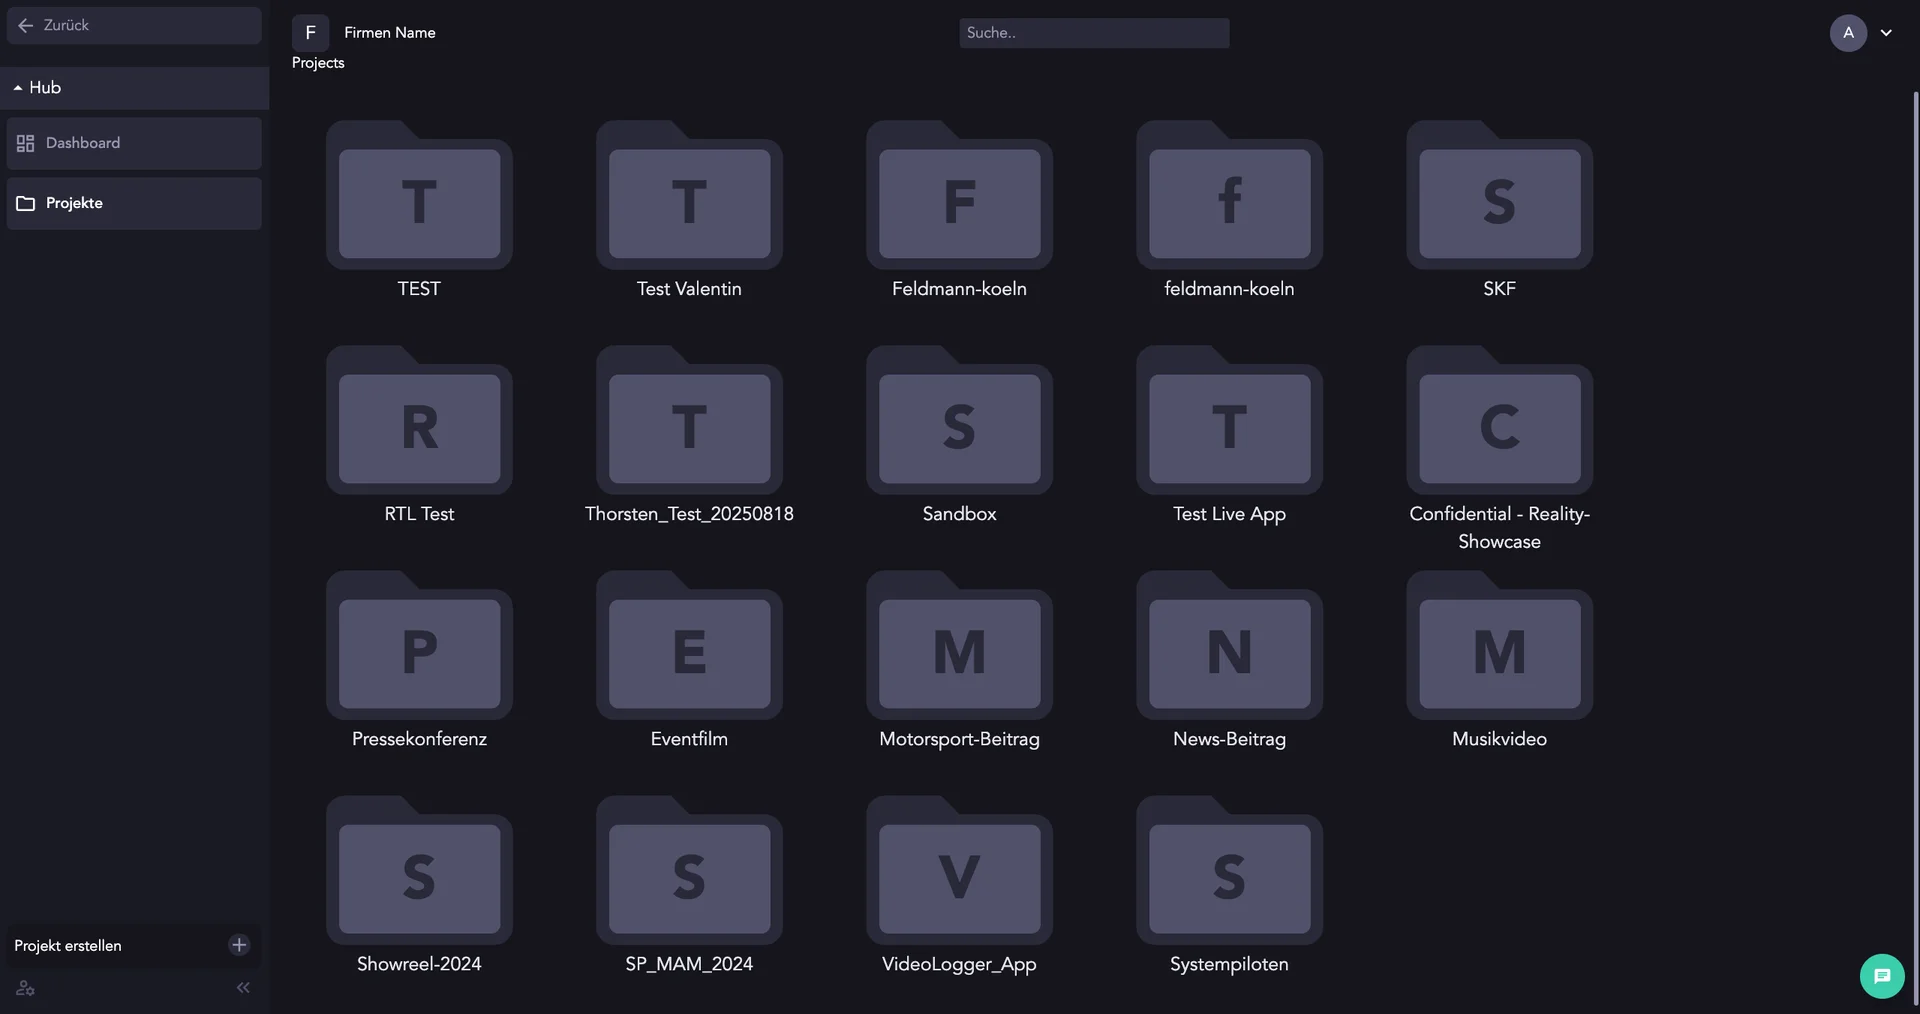1920x1014 pixels.
Task: Click the user avatar A
Action: click(1848, 33)
